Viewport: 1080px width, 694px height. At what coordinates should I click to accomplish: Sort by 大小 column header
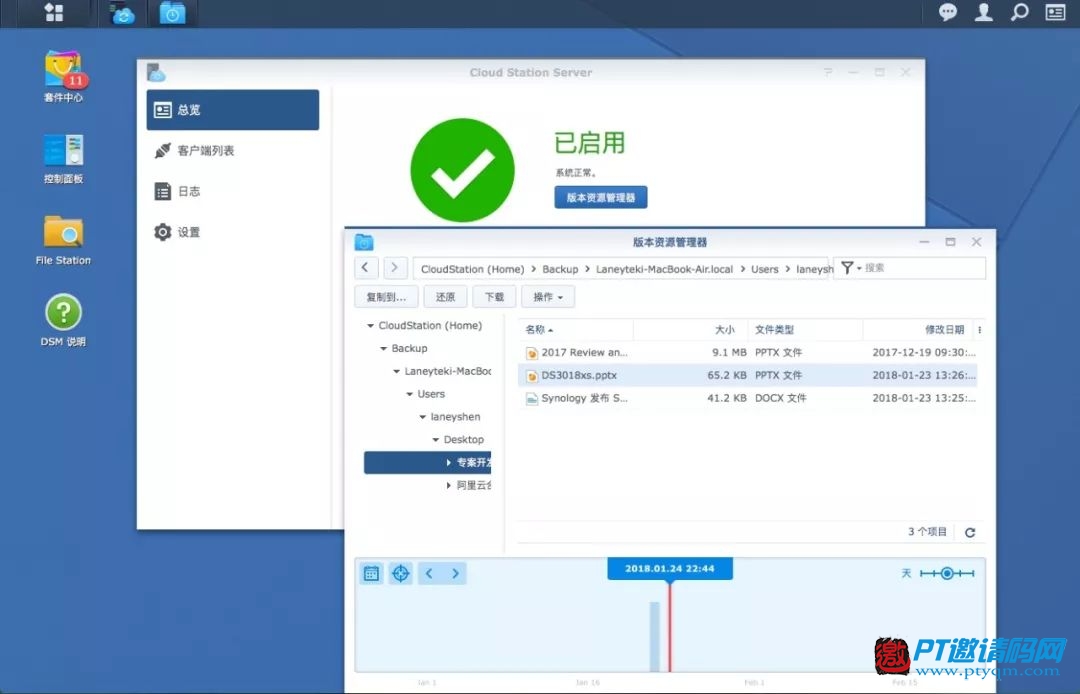691,330
